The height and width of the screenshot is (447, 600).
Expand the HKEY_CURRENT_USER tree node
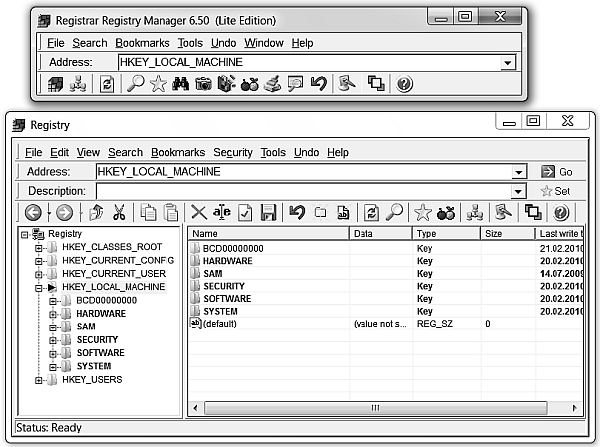click(38, 274)
